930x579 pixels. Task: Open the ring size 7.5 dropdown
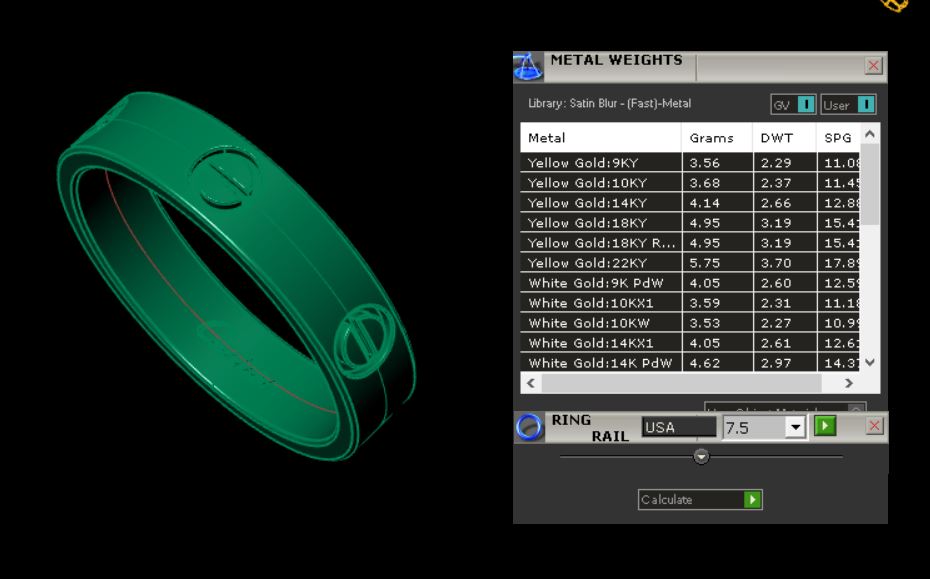point(795,427)
